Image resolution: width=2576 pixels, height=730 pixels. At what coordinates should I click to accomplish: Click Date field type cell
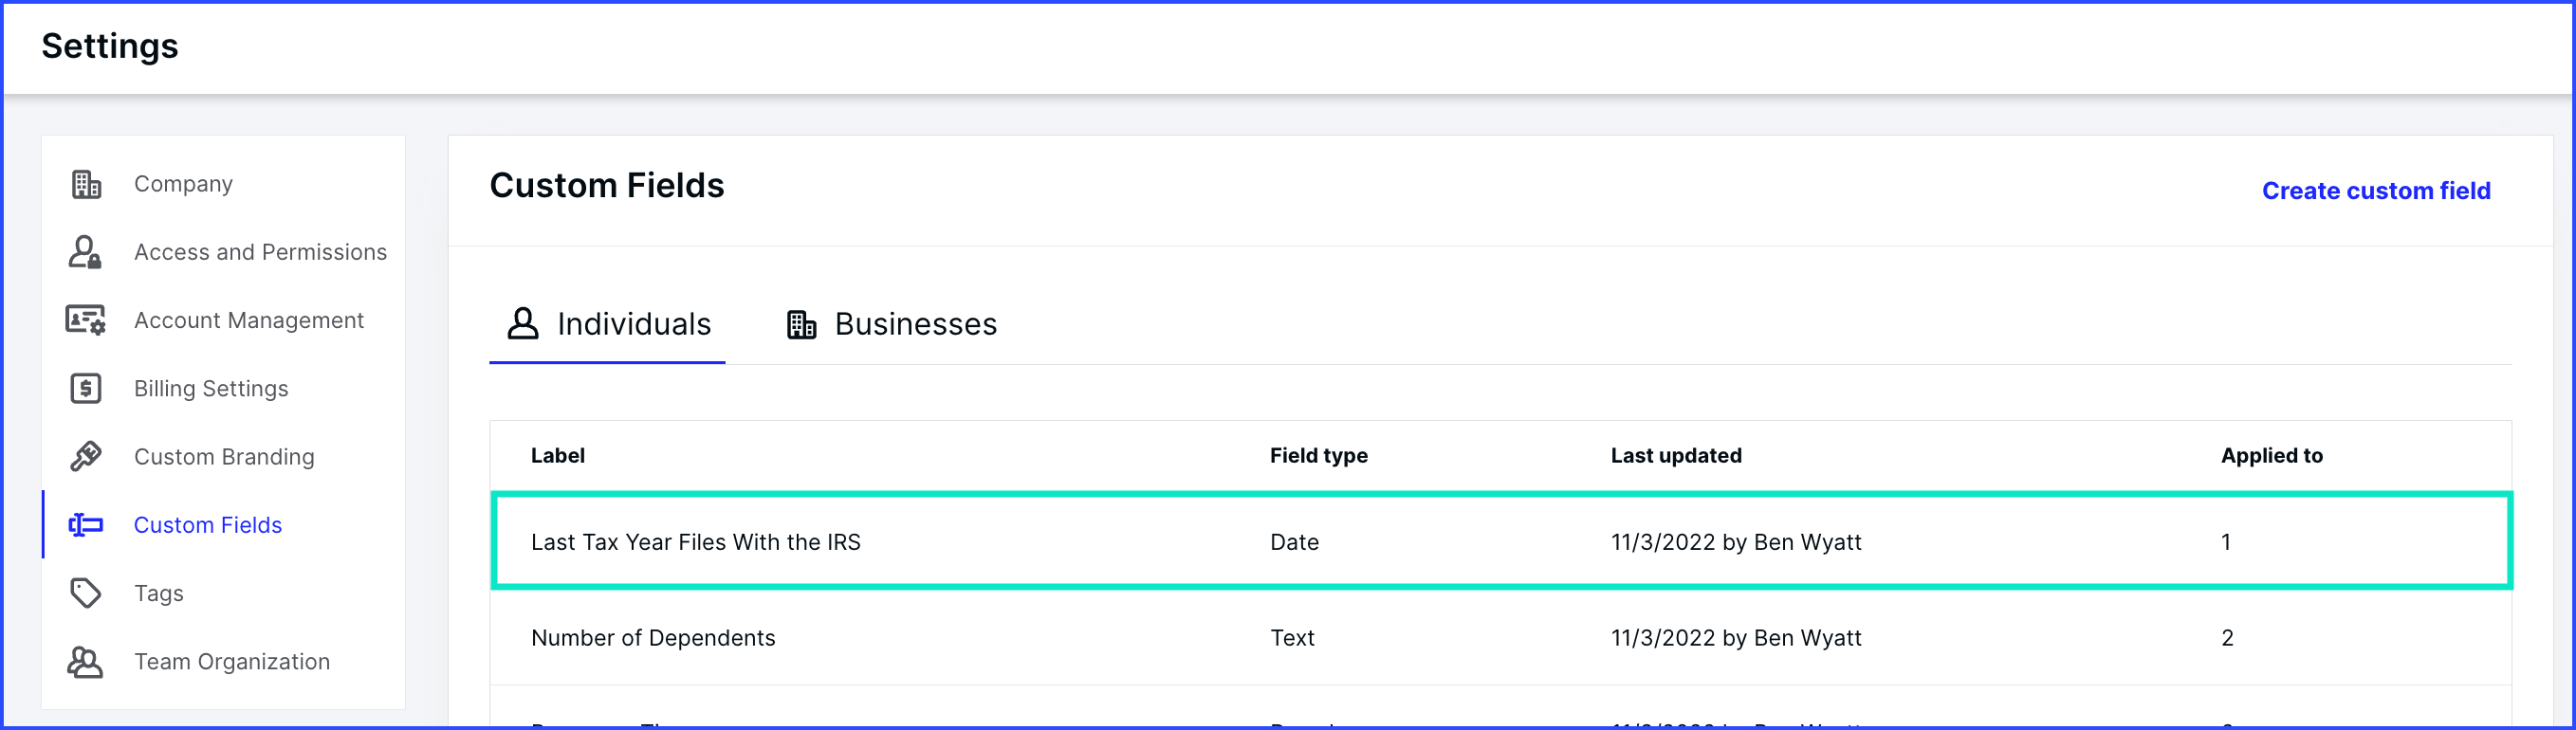click(1294, 542)
